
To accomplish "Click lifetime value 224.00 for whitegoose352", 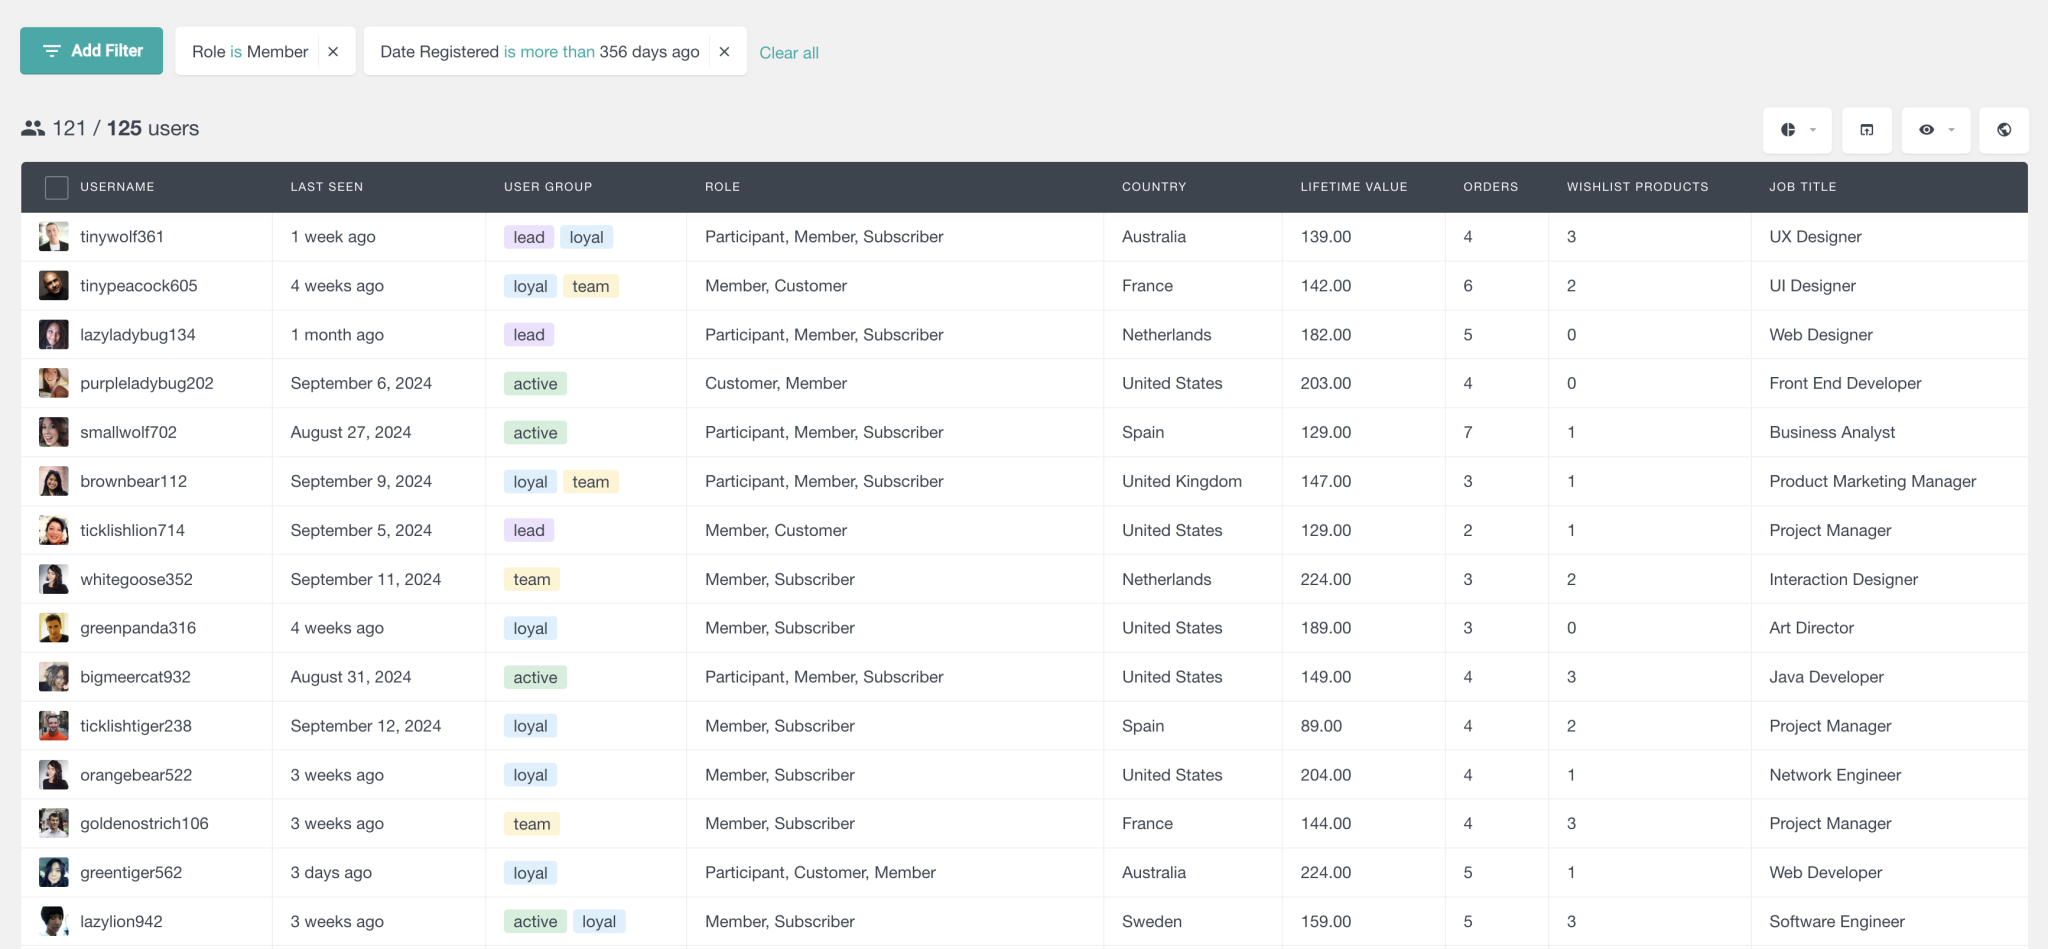I will 1326,579.
